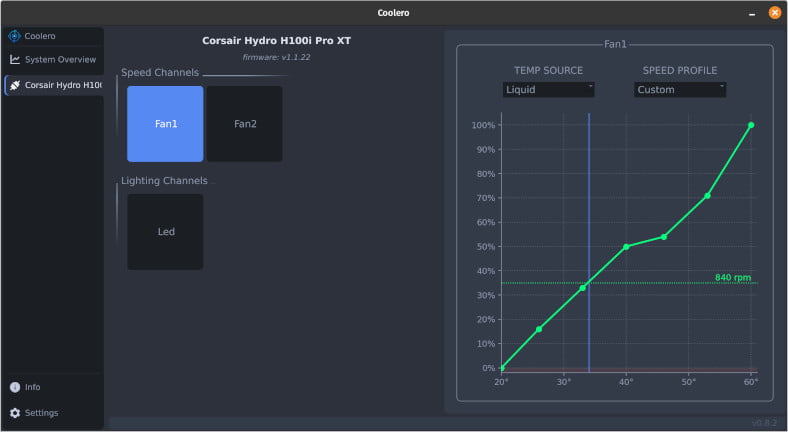
Task: Click the curve point at 100% 60°
Action: coord(751,125)
